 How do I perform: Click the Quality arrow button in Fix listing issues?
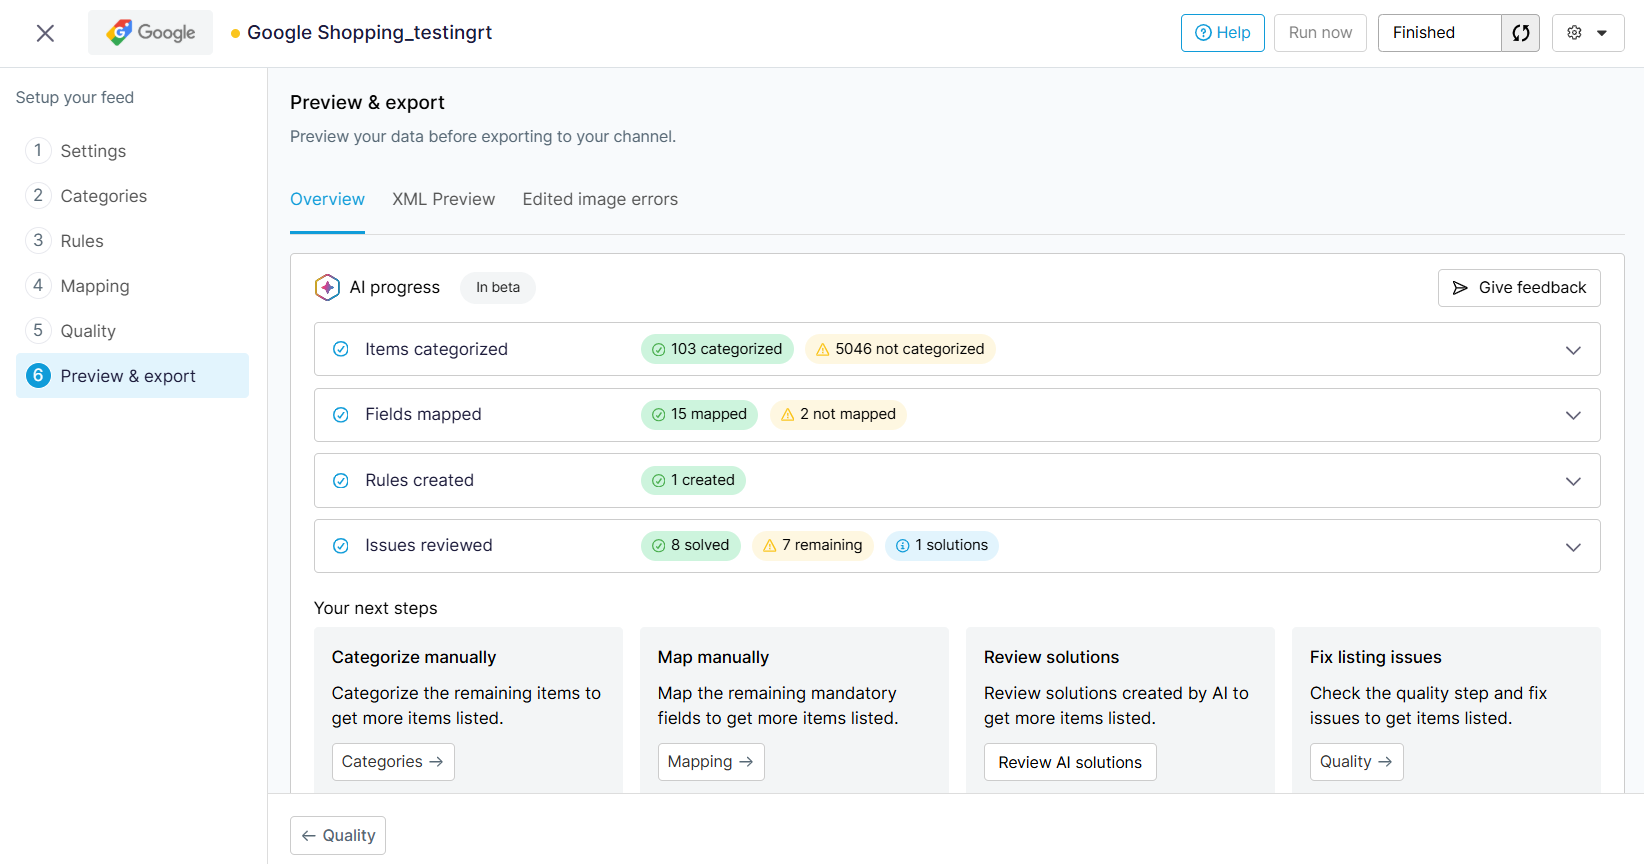(x=1356, y=762)
